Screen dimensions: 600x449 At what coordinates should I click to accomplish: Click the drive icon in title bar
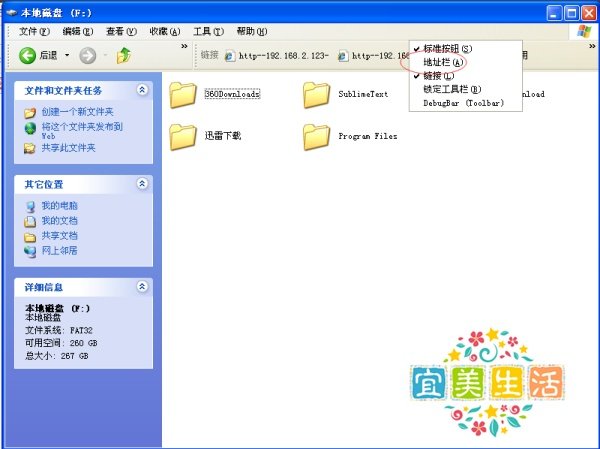coord(12,13)
